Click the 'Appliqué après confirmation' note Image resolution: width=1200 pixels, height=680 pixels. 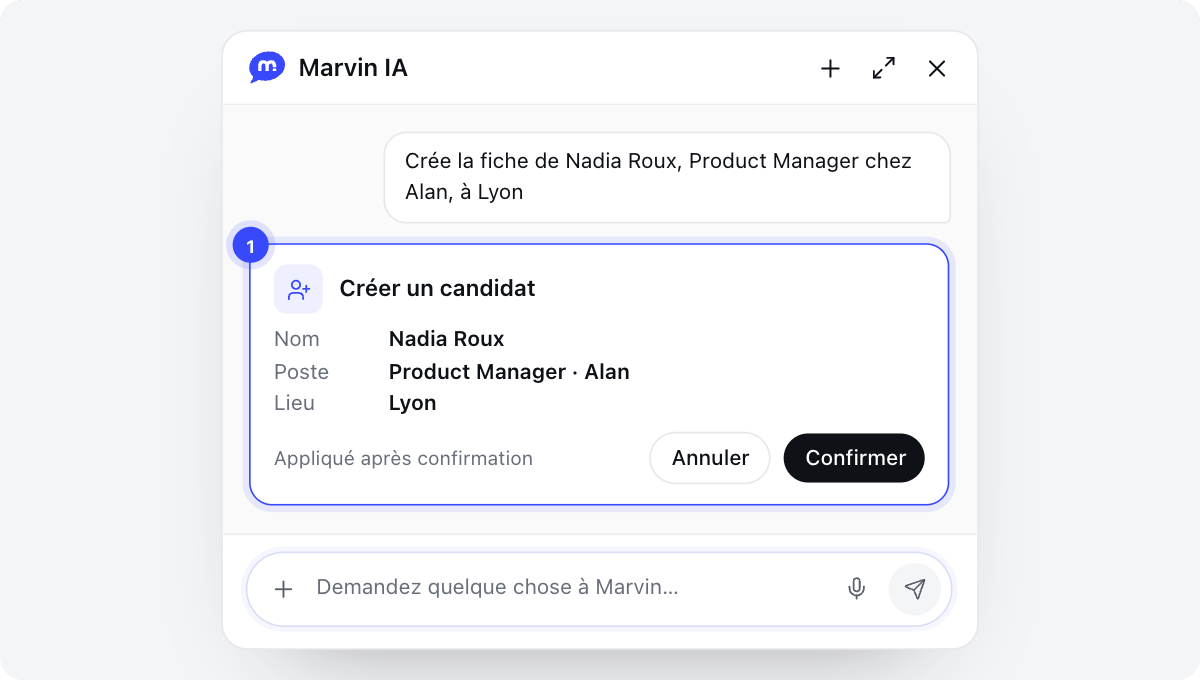coord(404,459)
